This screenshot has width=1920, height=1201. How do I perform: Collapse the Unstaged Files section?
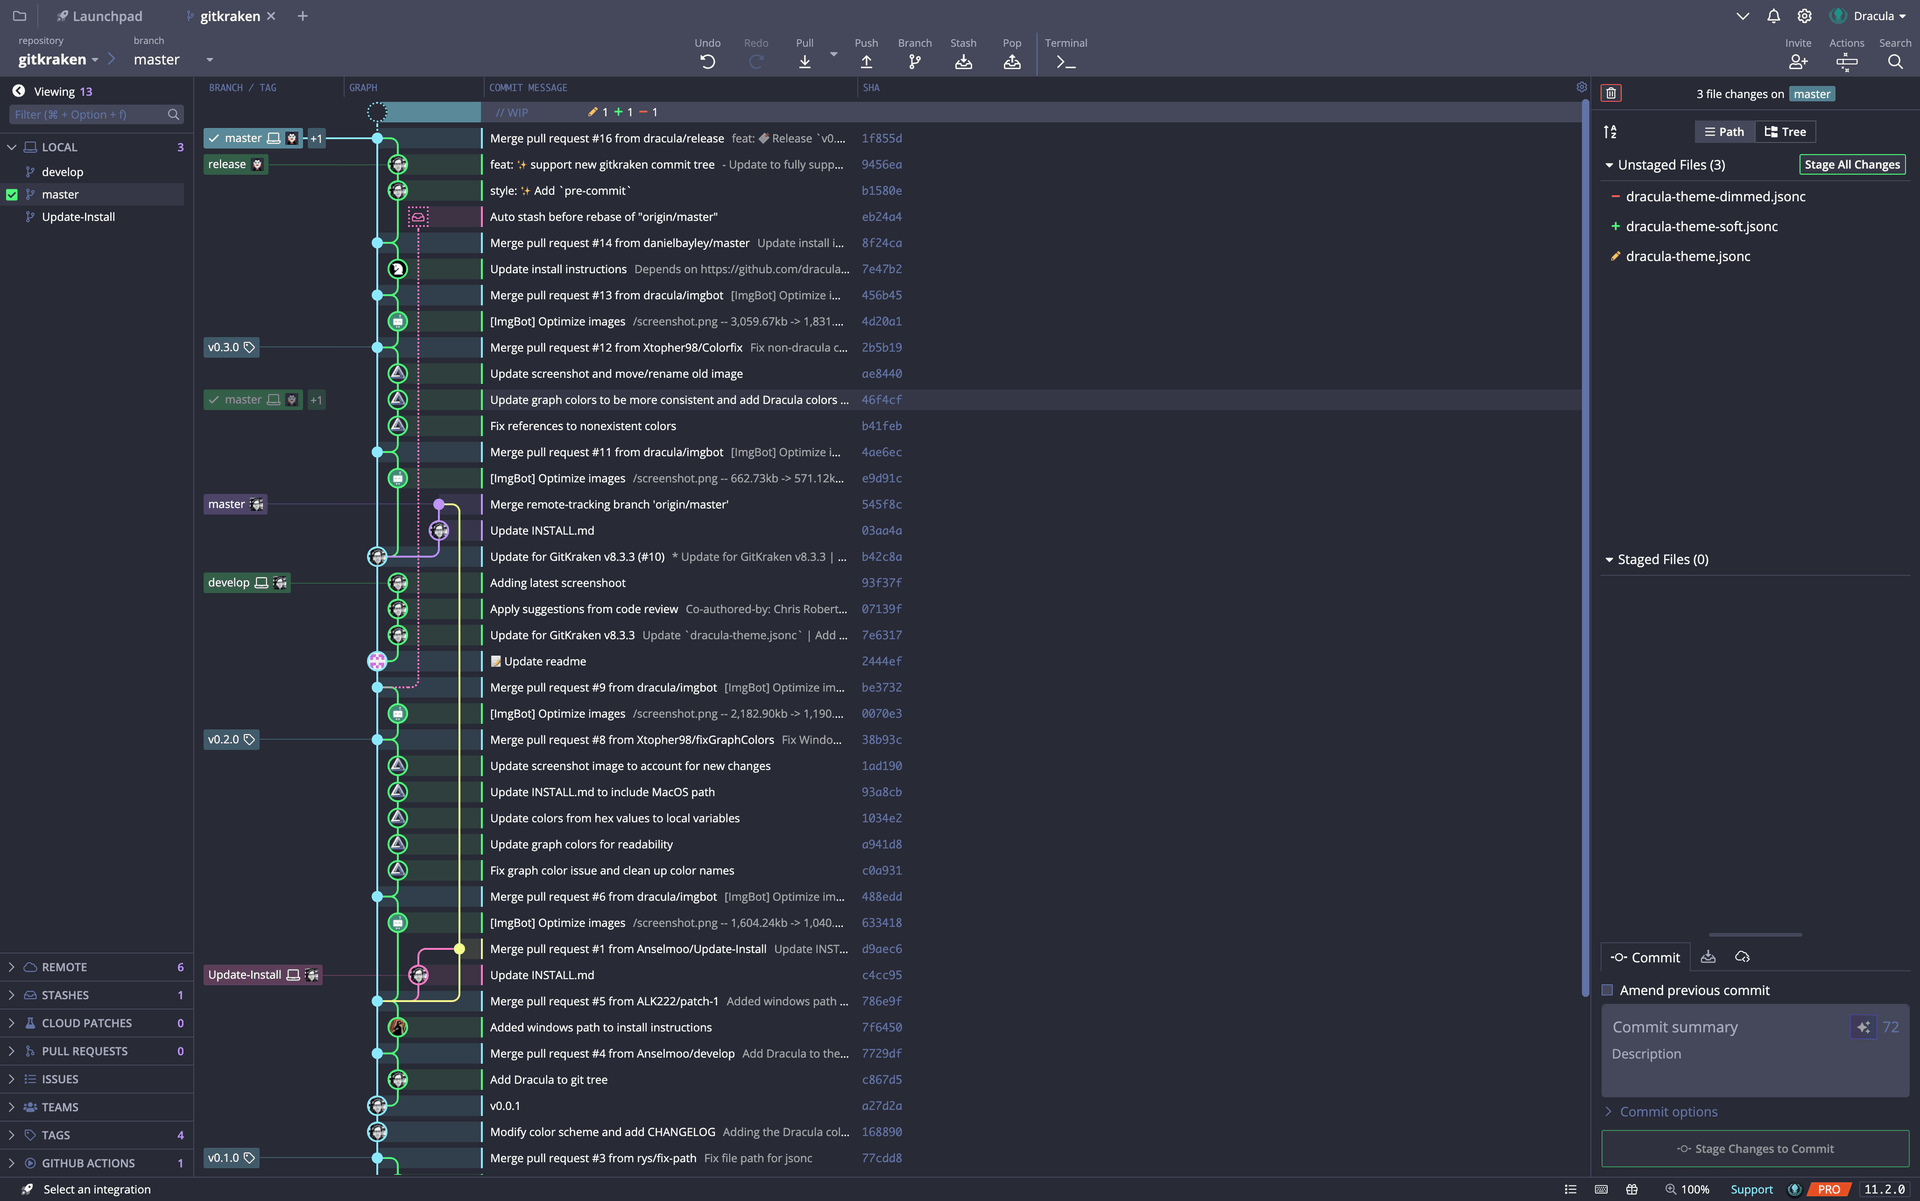click(x=1609, y=164)
